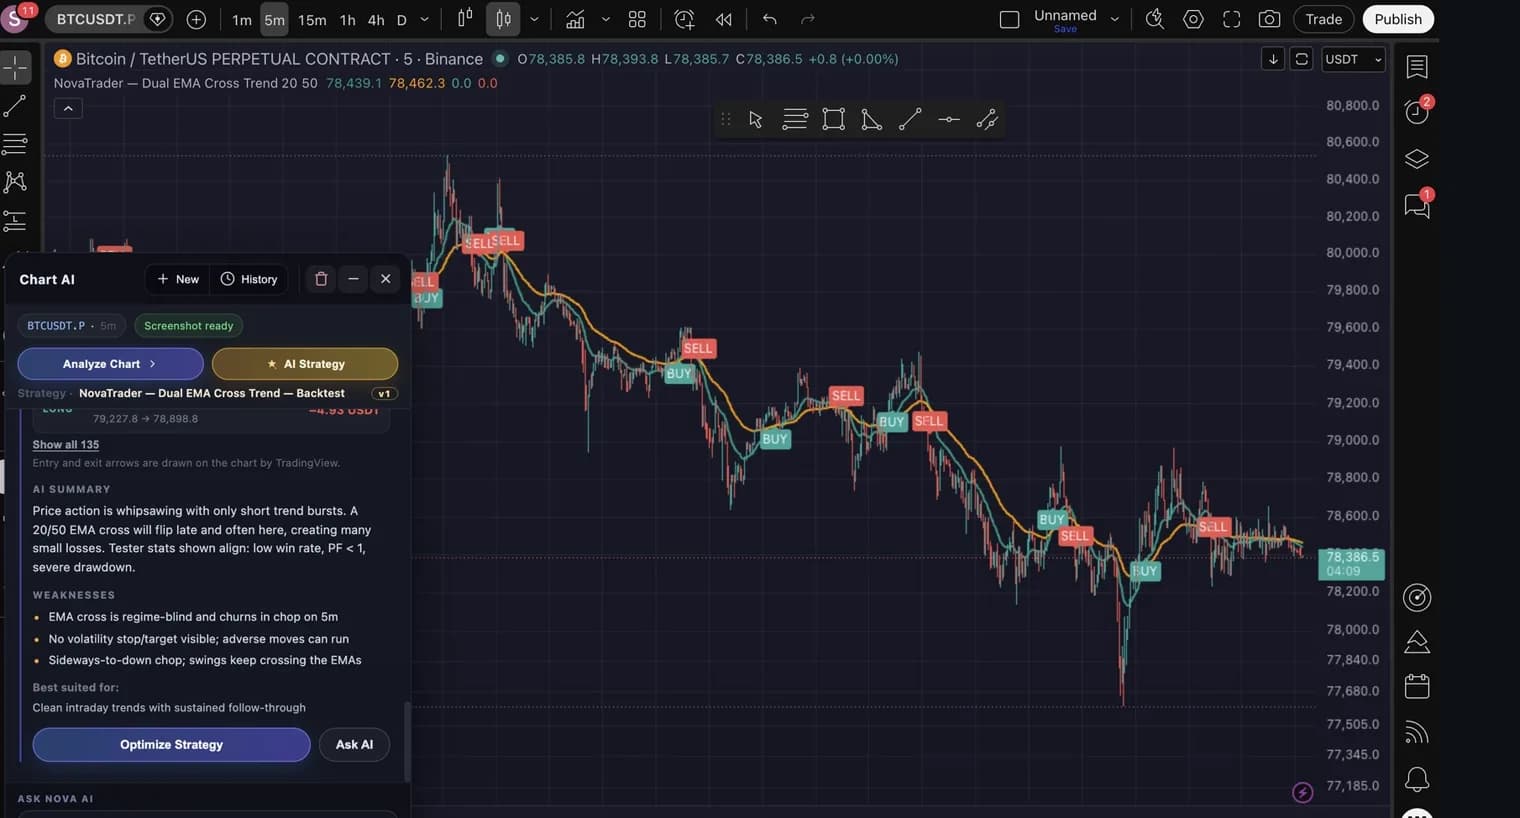Open chart settings hexagon icon
The width and height of the screenshot is (1520, 818).
tap(1193, 19)
